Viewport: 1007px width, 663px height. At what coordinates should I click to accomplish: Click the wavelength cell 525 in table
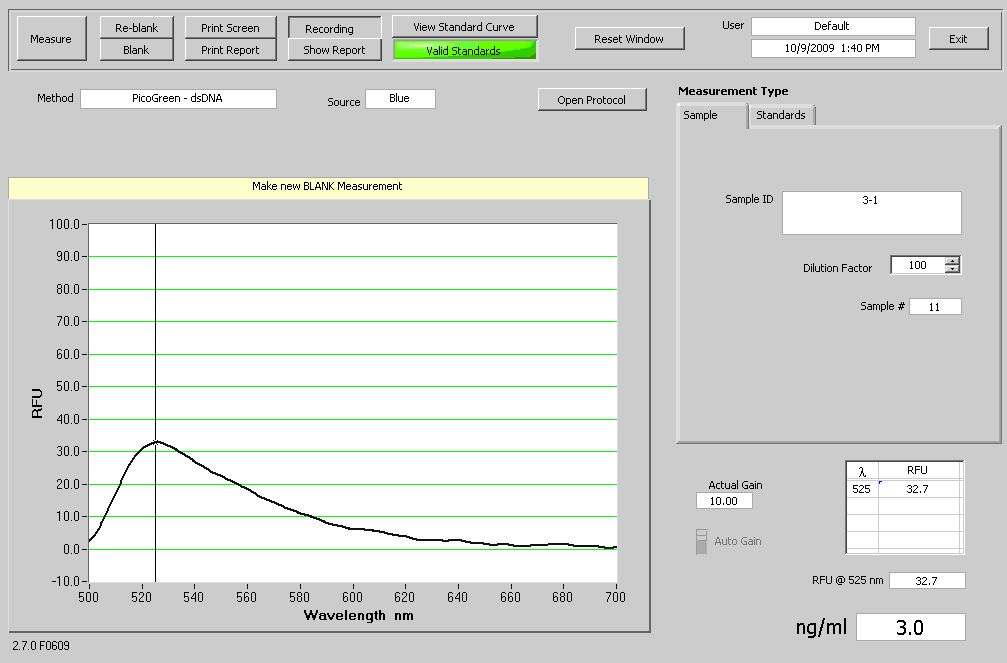(x=862, y=489)
